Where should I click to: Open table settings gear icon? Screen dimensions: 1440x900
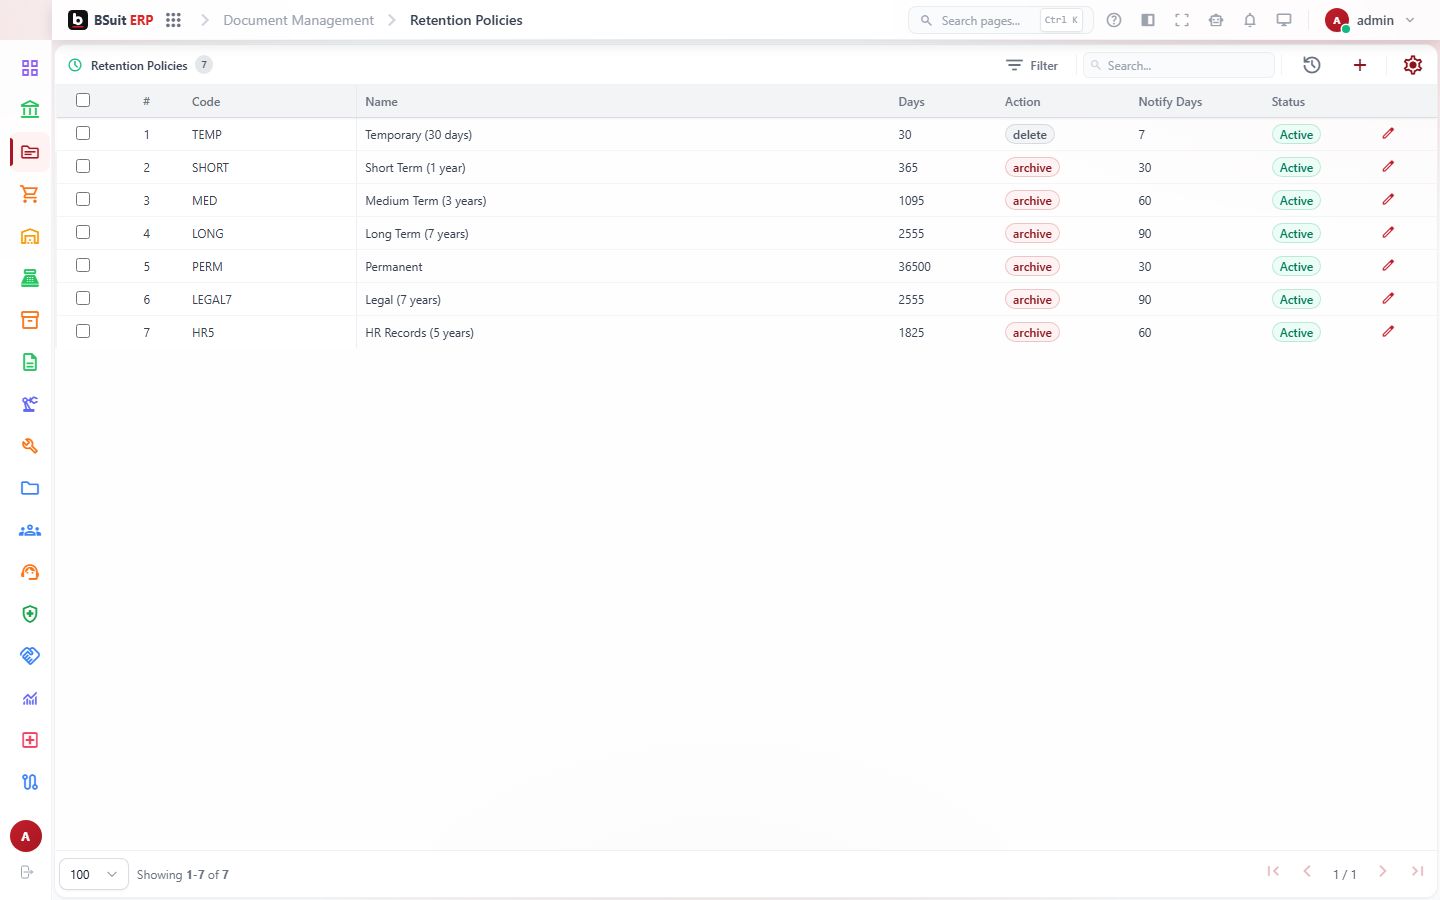1413,65
